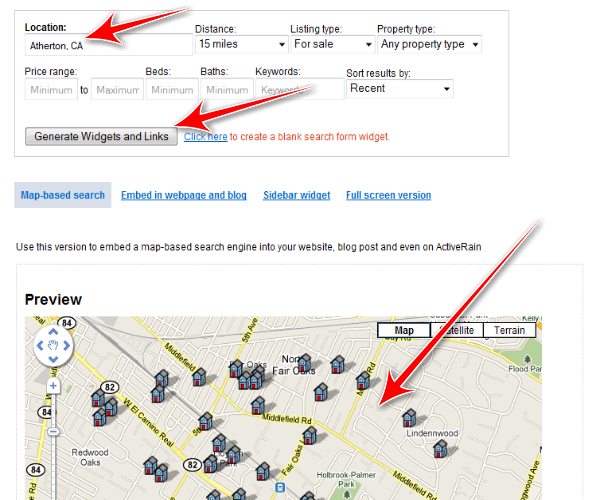Viewport: 600px width, 500px height.
Task: Click the house marker below Lindenwood label
Action: (x=440, y=450)
